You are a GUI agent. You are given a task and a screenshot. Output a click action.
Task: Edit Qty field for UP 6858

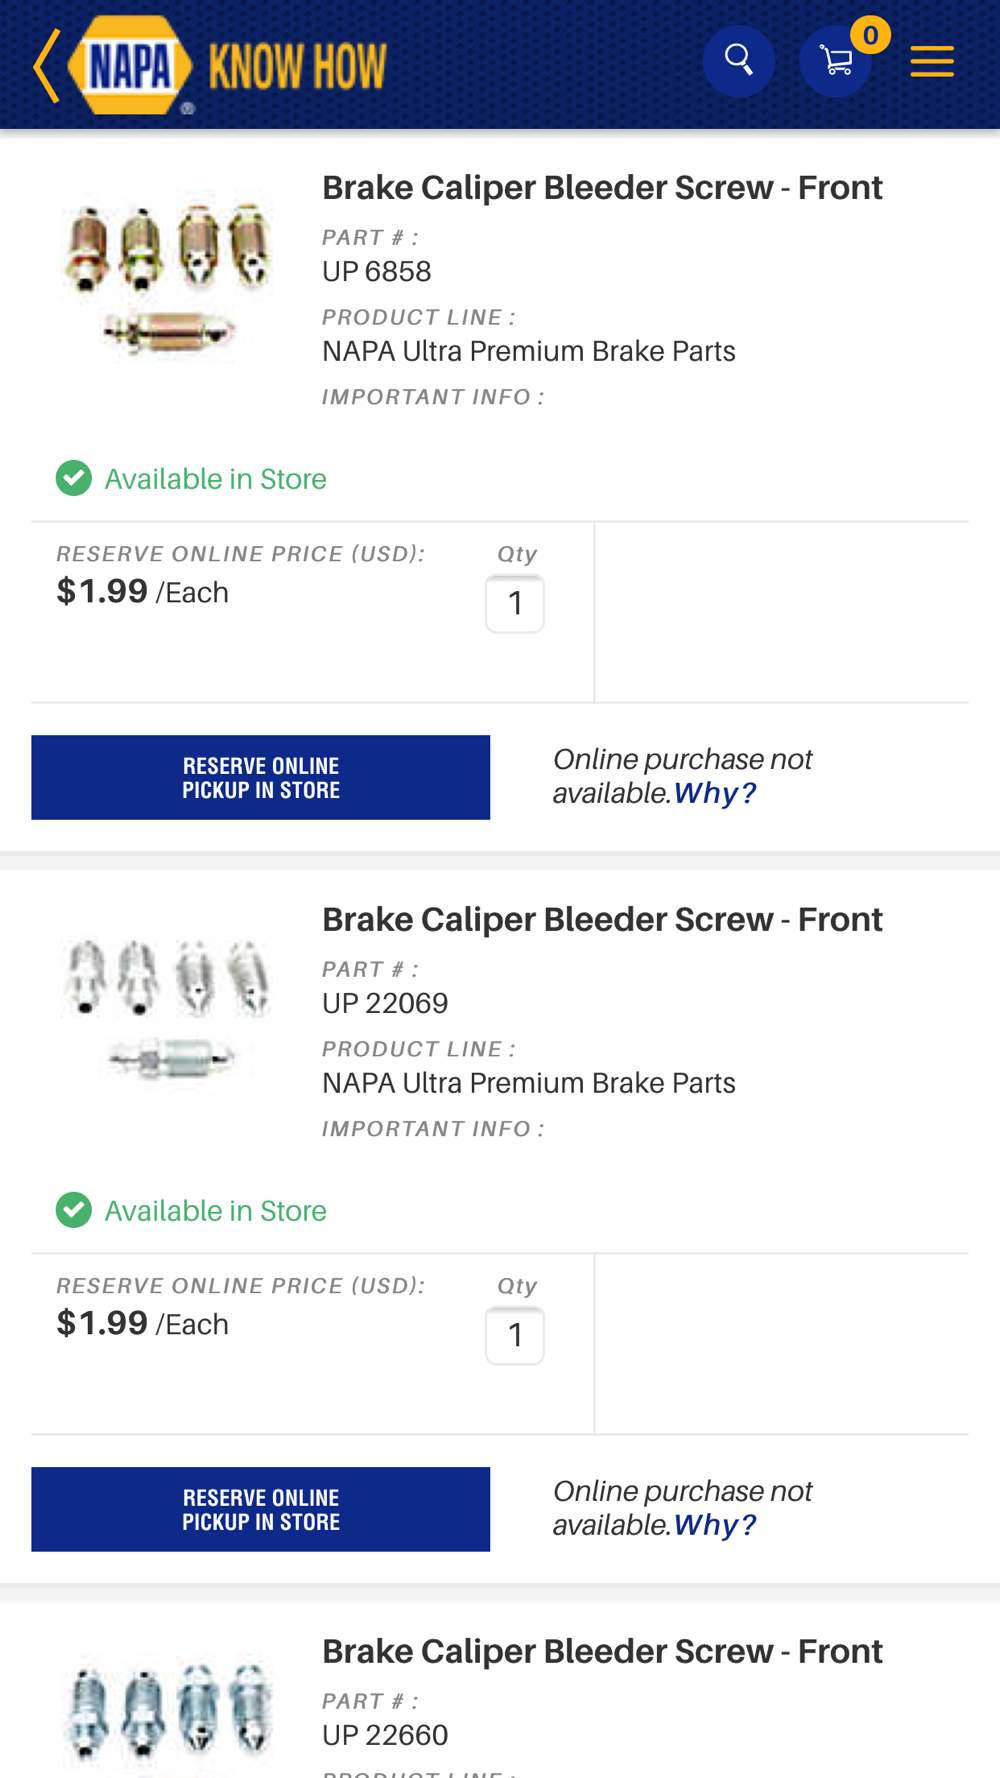(x=515, y=604)
